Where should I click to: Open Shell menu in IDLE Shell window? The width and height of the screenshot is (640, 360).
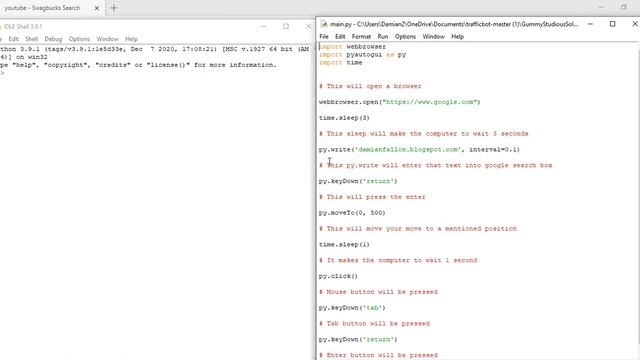[31, 39]
